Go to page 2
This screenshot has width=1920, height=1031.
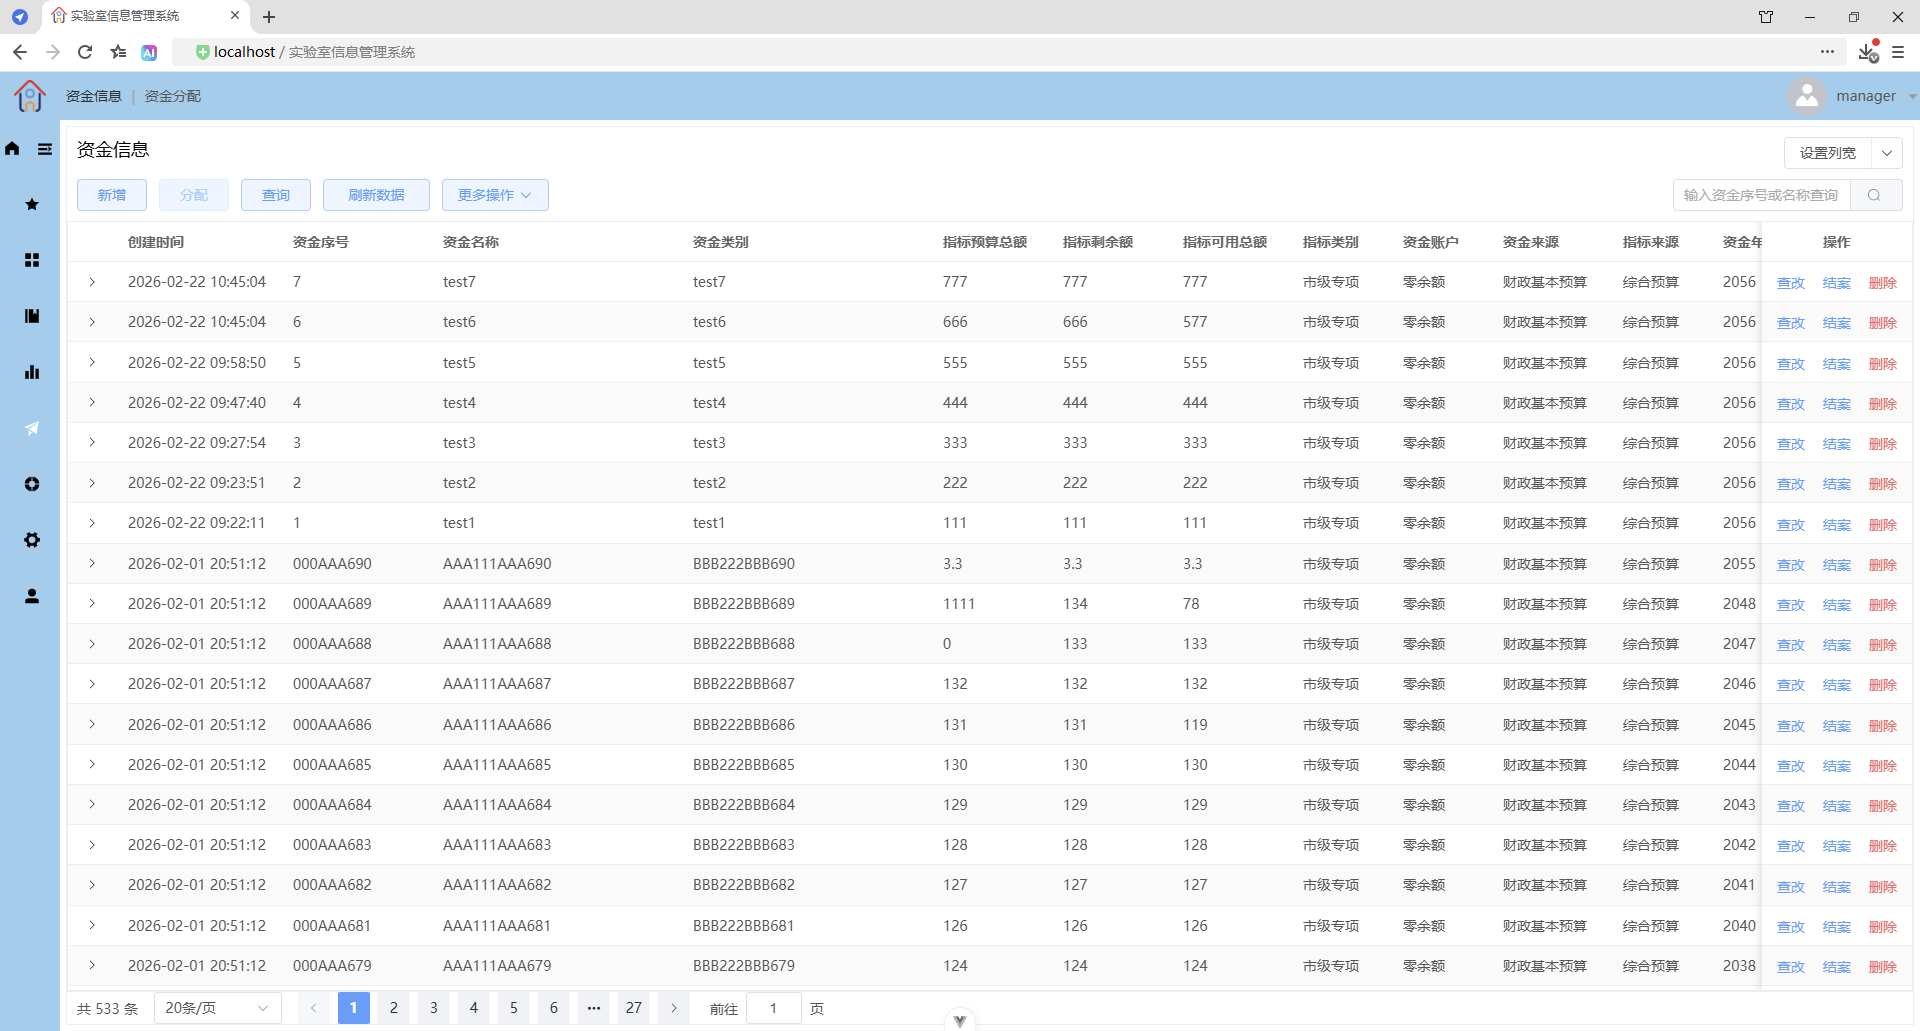pyautogui.click(x=394, y=1008)
